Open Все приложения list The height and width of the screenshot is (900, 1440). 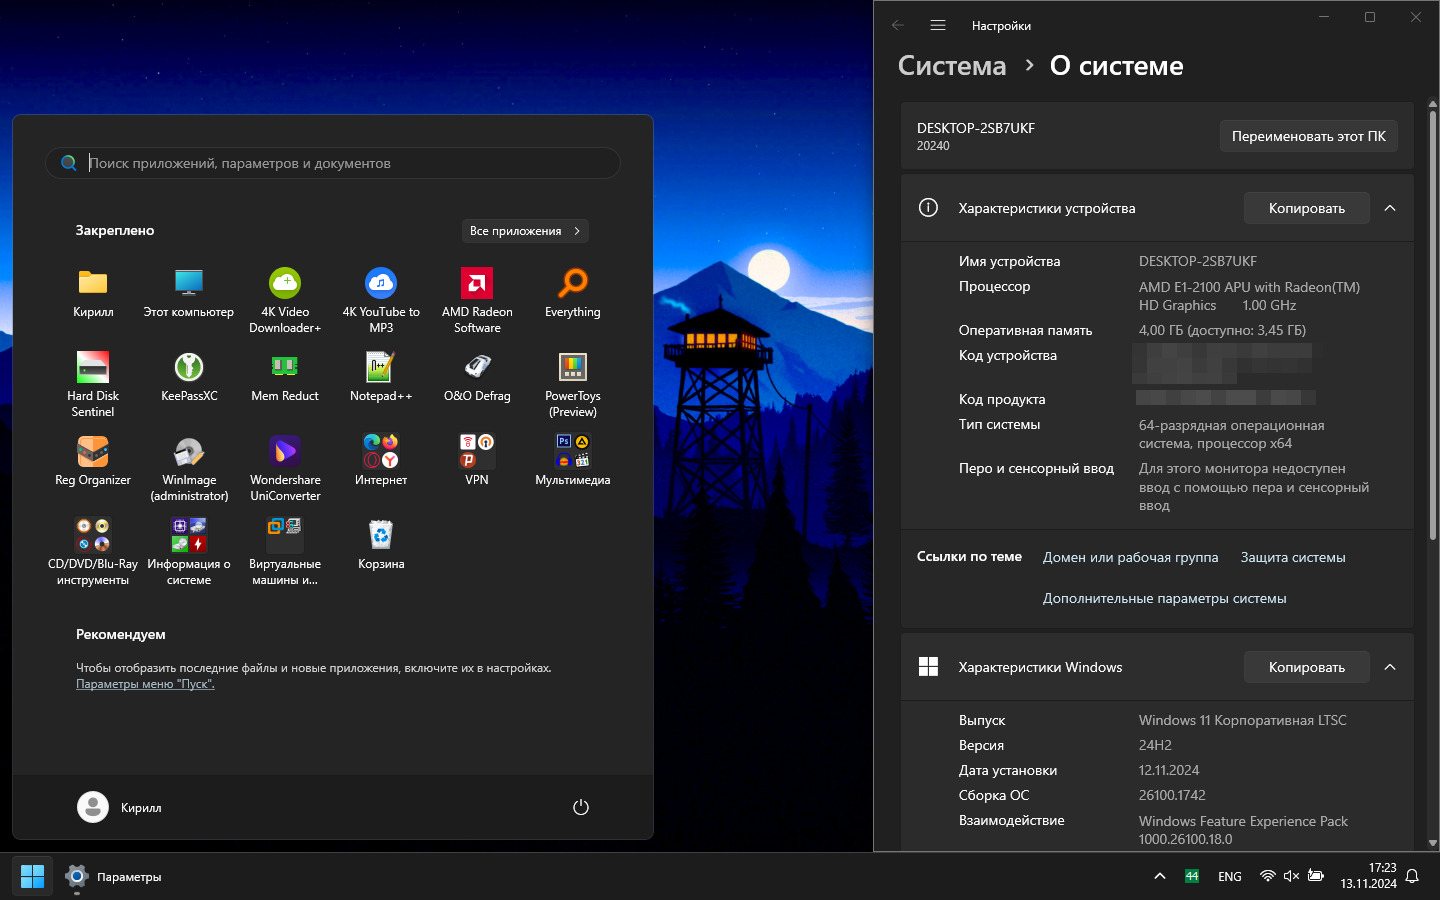point(525,231)
